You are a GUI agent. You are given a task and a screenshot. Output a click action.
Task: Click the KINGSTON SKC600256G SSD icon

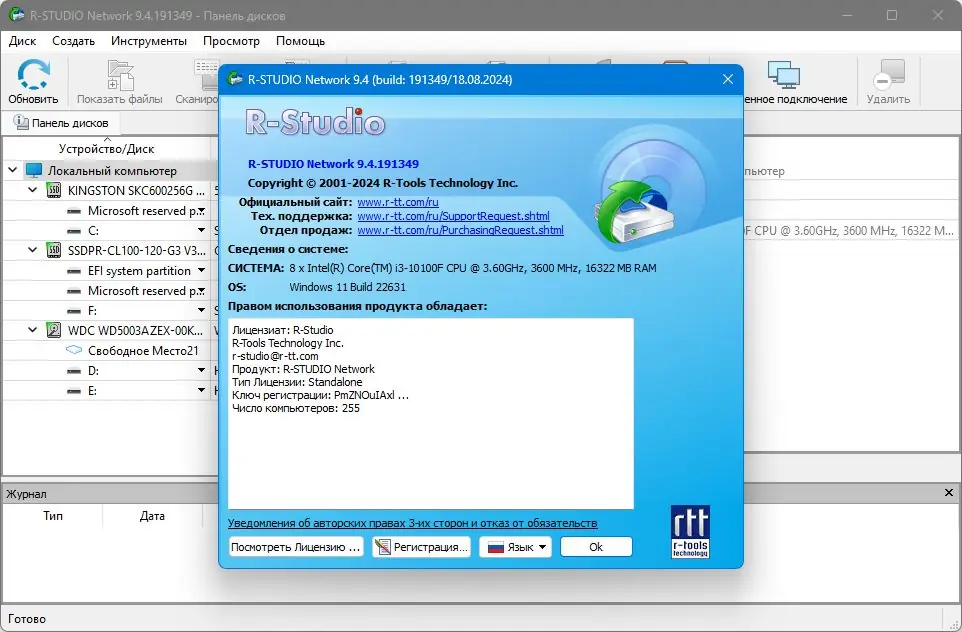54,190
